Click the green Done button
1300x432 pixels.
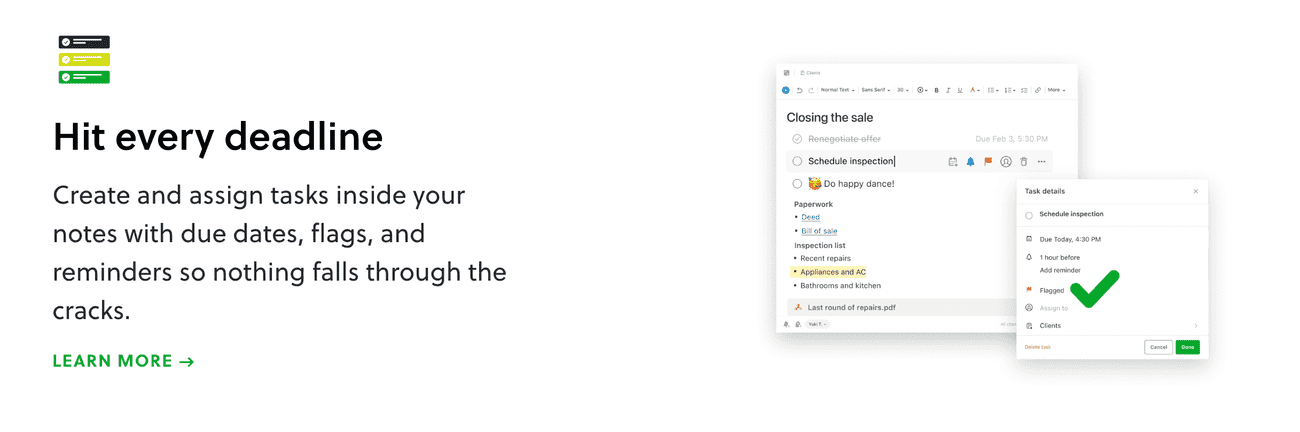pos(1187,347)
